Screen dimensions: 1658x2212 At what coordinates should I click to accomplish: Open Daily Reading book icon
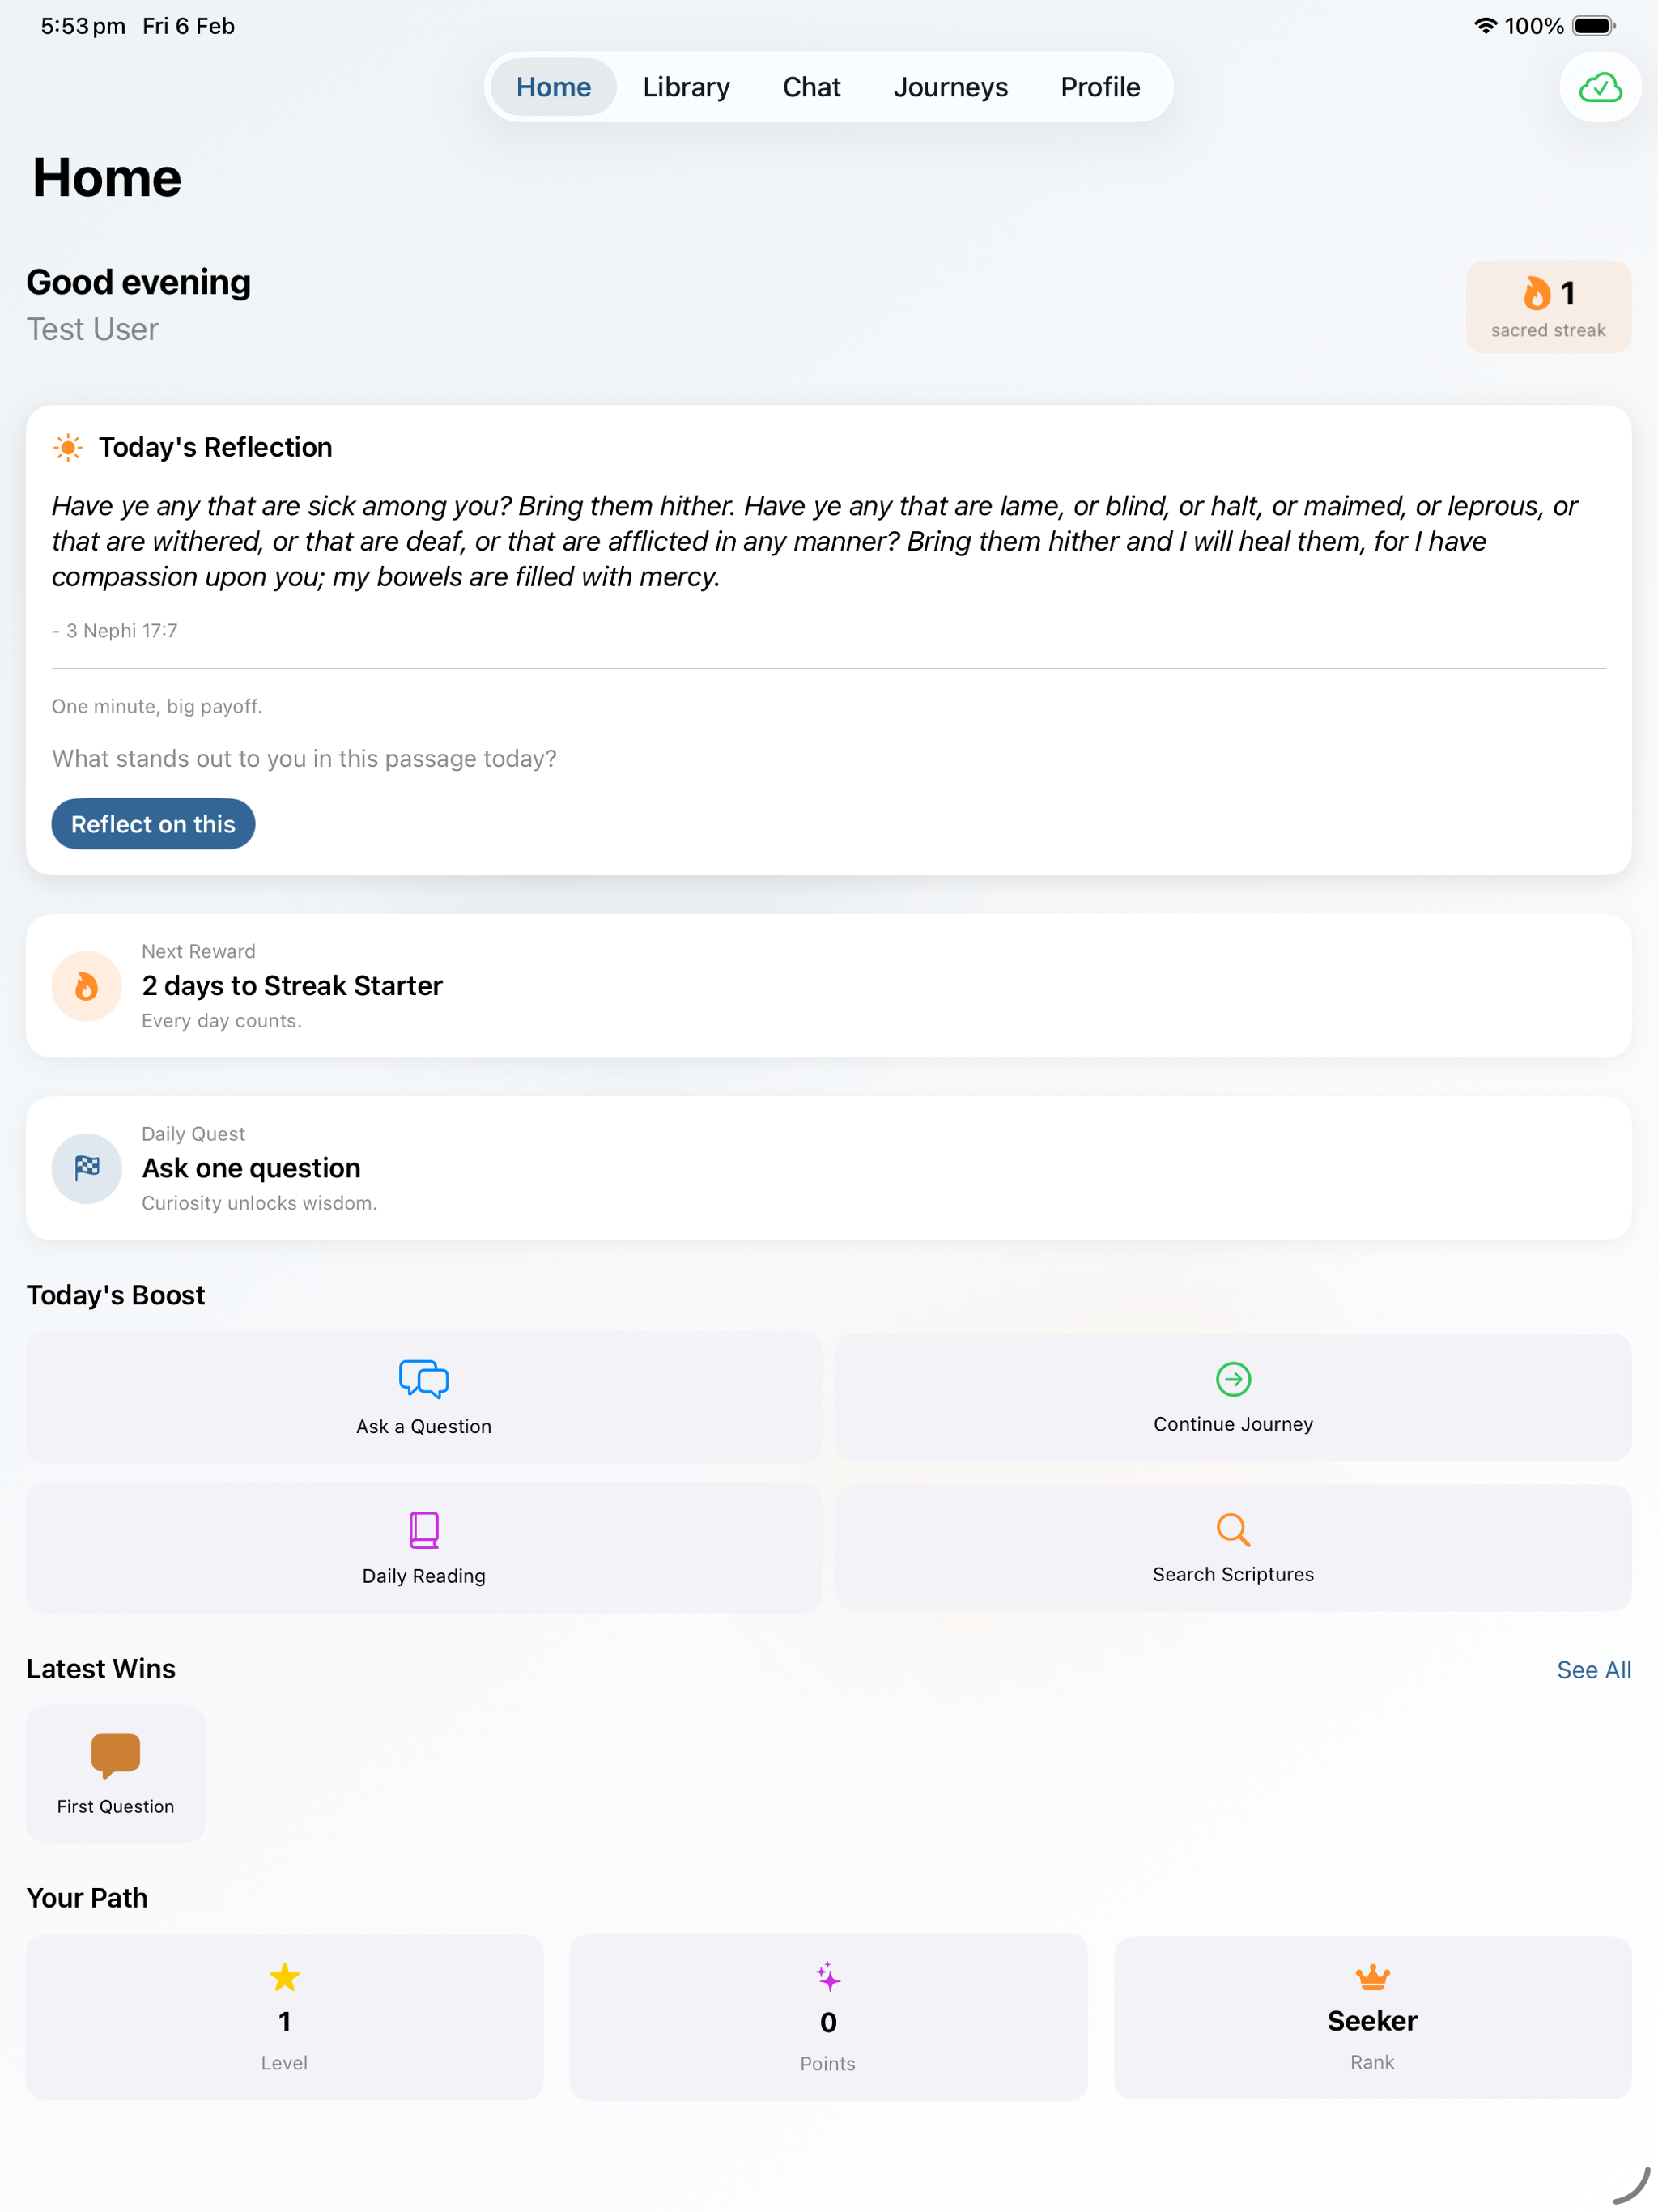pyautogui.click(x=424, y=1529)
